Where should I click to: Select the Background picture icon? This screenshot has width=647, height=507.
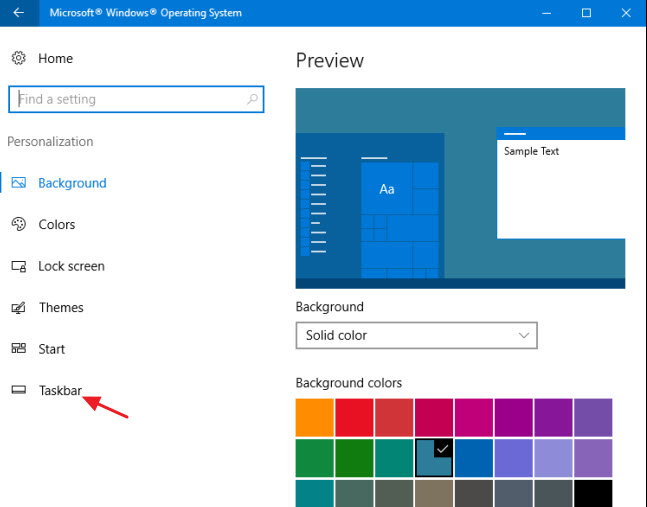19,183
